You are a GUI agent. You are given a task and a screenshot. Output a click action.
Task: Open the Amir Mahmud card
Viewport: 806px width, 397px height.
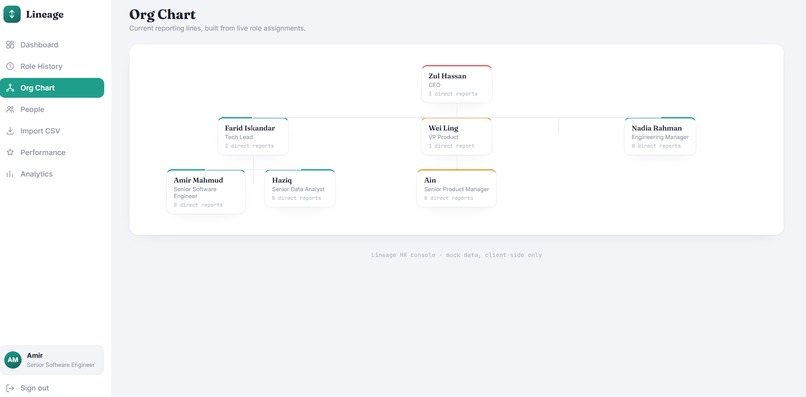(206, 191)
